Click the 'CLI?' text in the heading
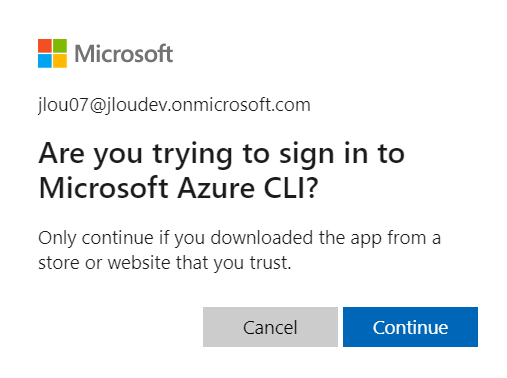The height and width of the screenshot is (378, 507). 291,188
